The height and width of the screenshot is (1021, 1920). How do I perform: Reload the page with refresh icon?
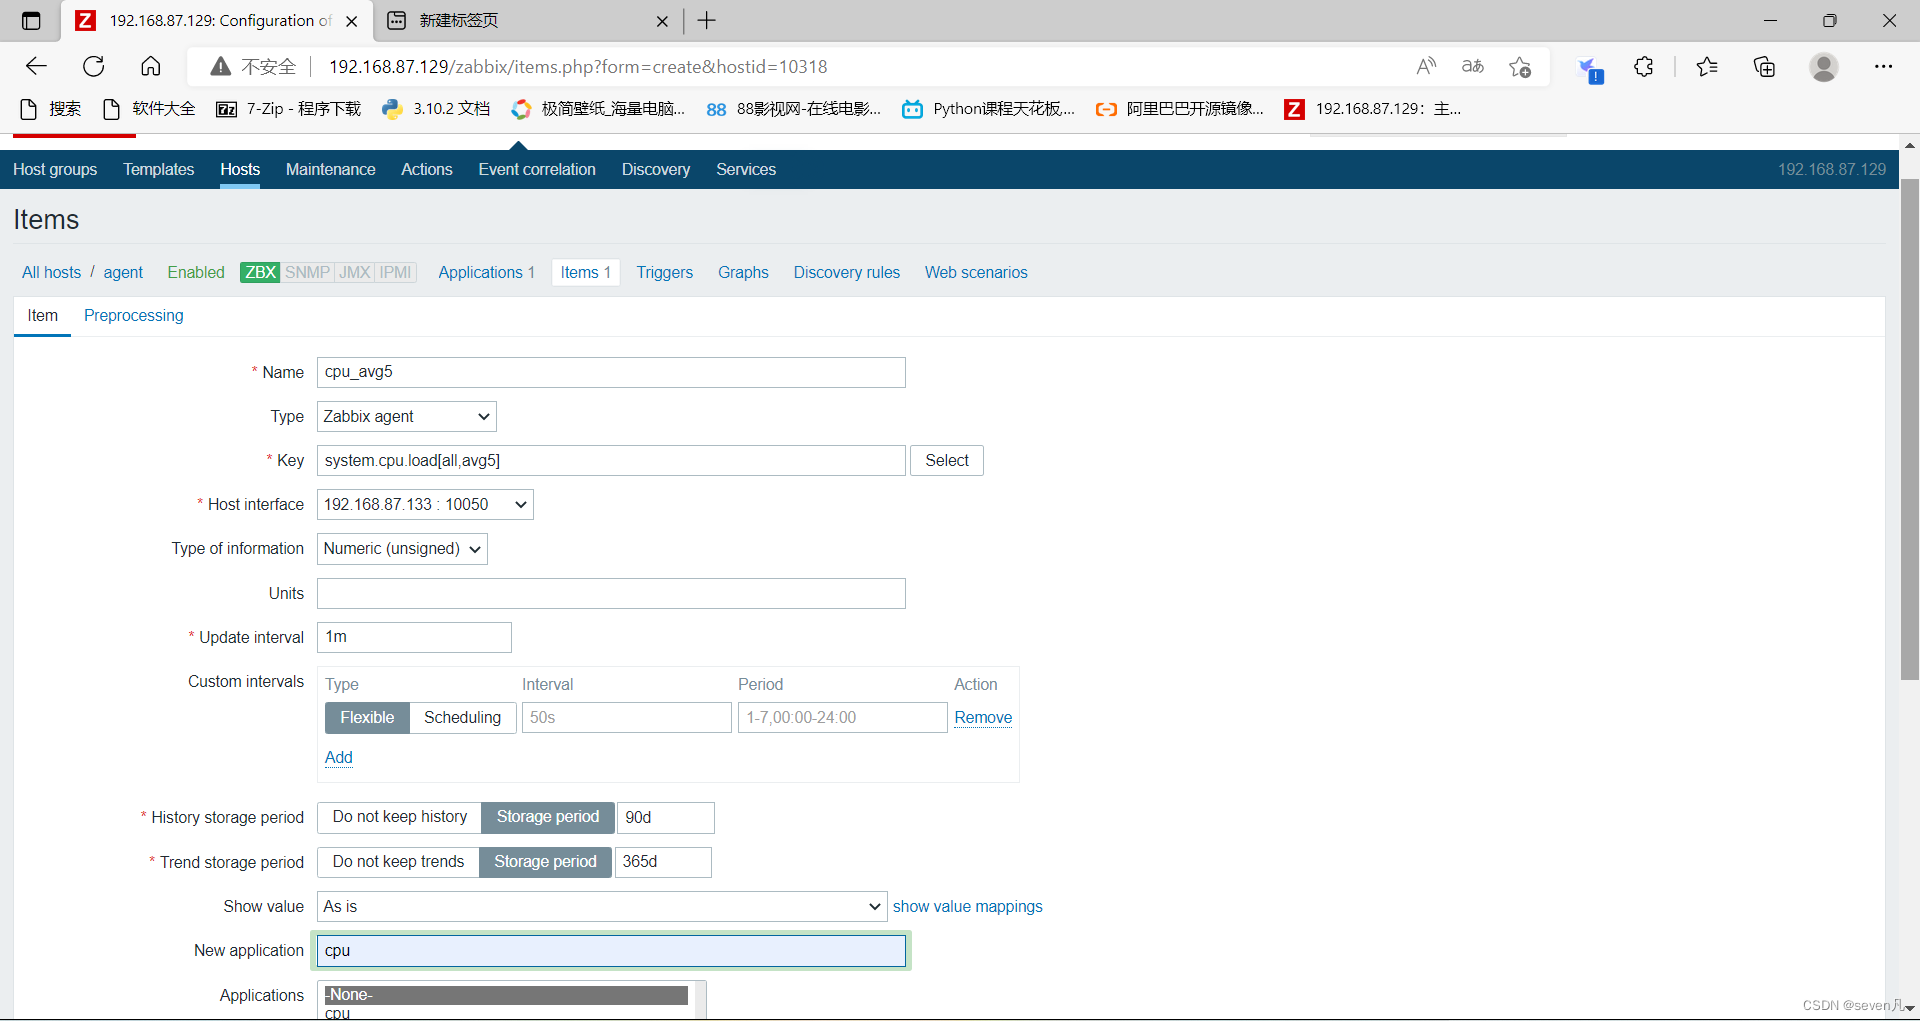pos(94,67)
